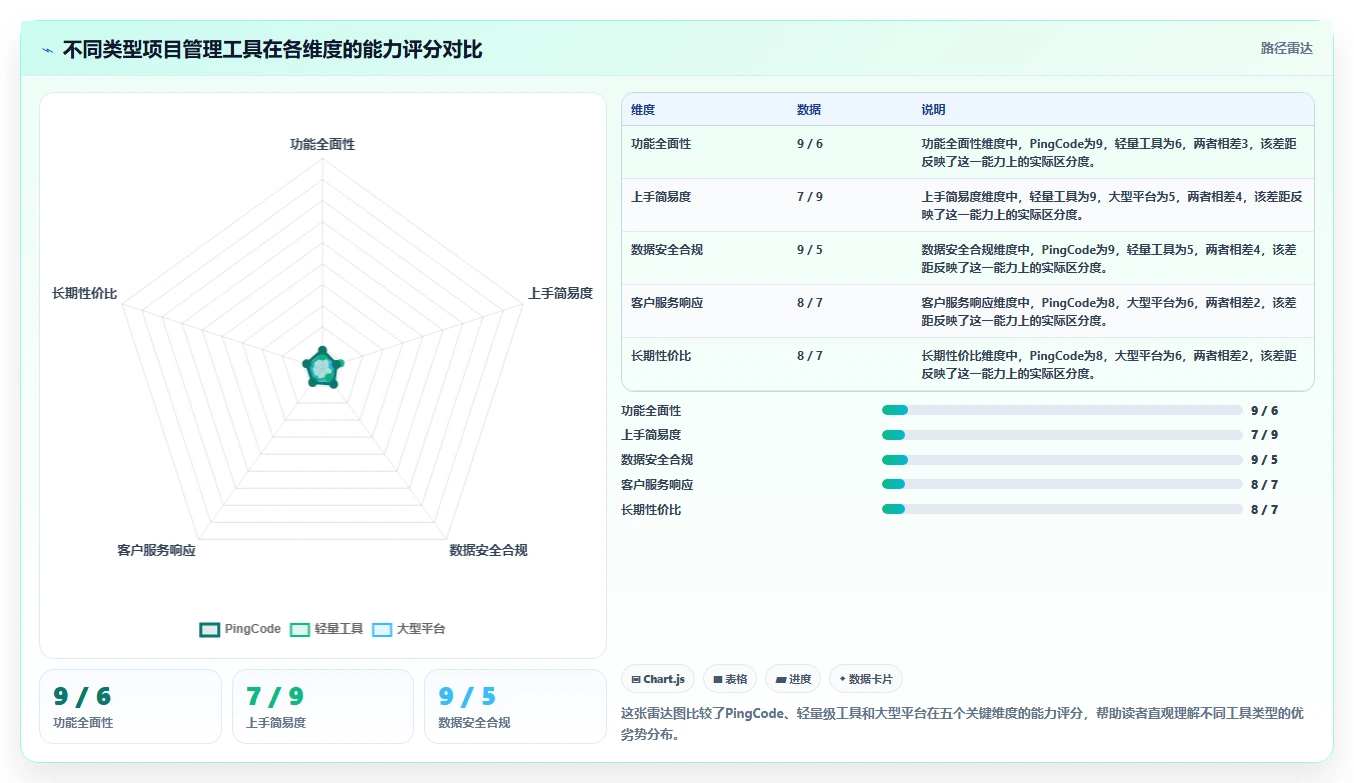Click the radar polygon at the chart center
The image size is (1354, 783).
(322, 368)
